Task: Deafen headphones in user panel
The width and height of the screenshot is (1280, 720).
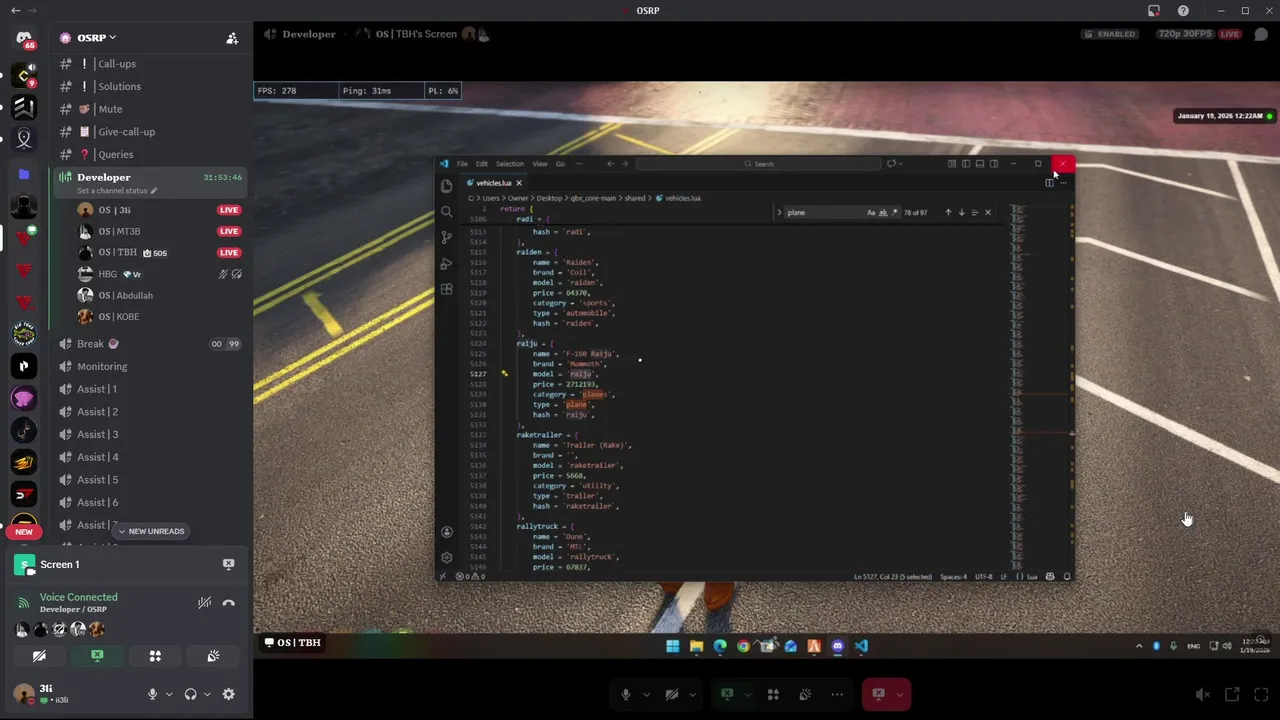Action: (x=190, y=694)
